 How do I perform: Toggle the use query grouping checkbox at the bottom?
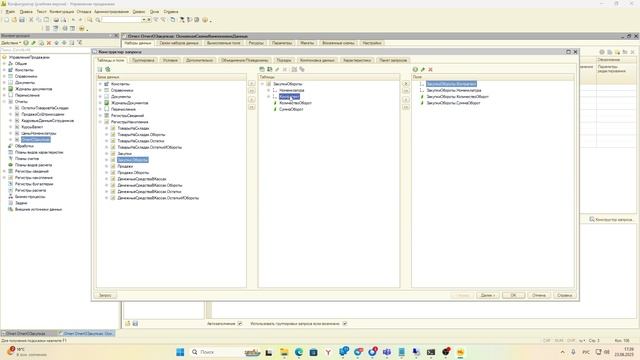[x=345, y=324]
